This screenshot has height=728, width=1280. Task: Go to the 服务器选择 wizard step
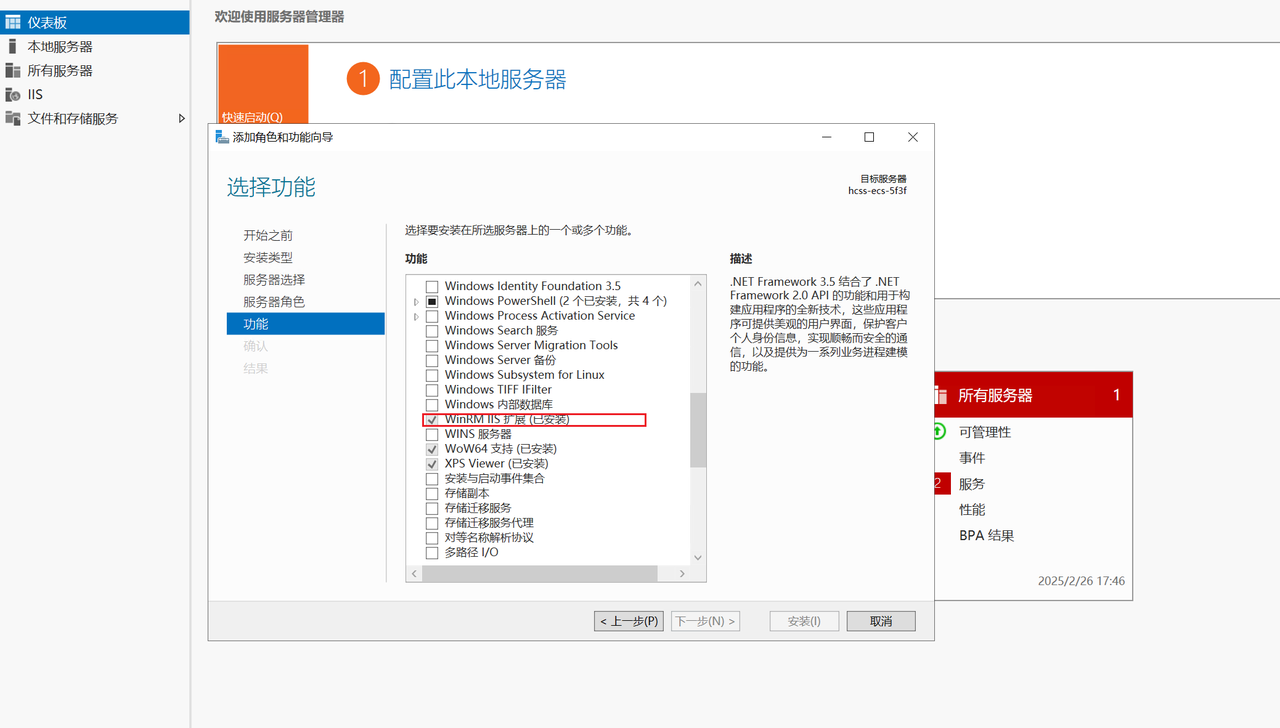coord(274,279)
